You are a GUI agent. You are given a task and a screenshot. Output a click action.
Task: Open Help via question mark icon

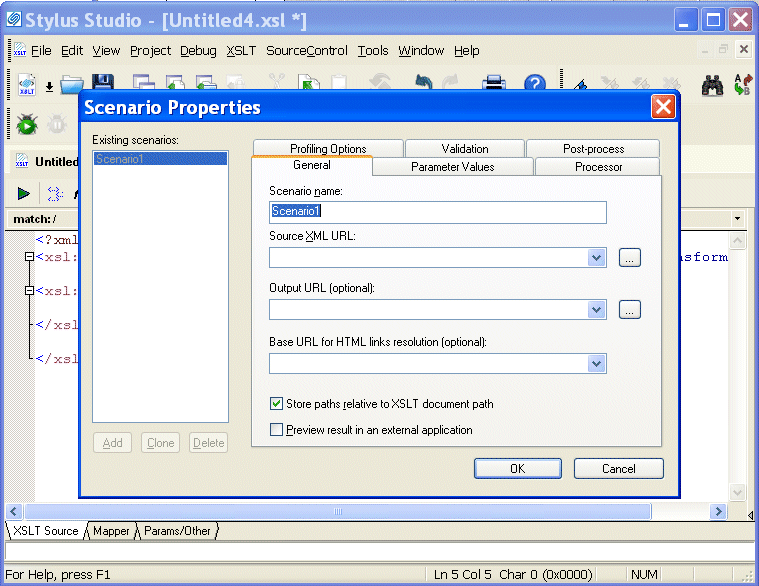[535, 86]
